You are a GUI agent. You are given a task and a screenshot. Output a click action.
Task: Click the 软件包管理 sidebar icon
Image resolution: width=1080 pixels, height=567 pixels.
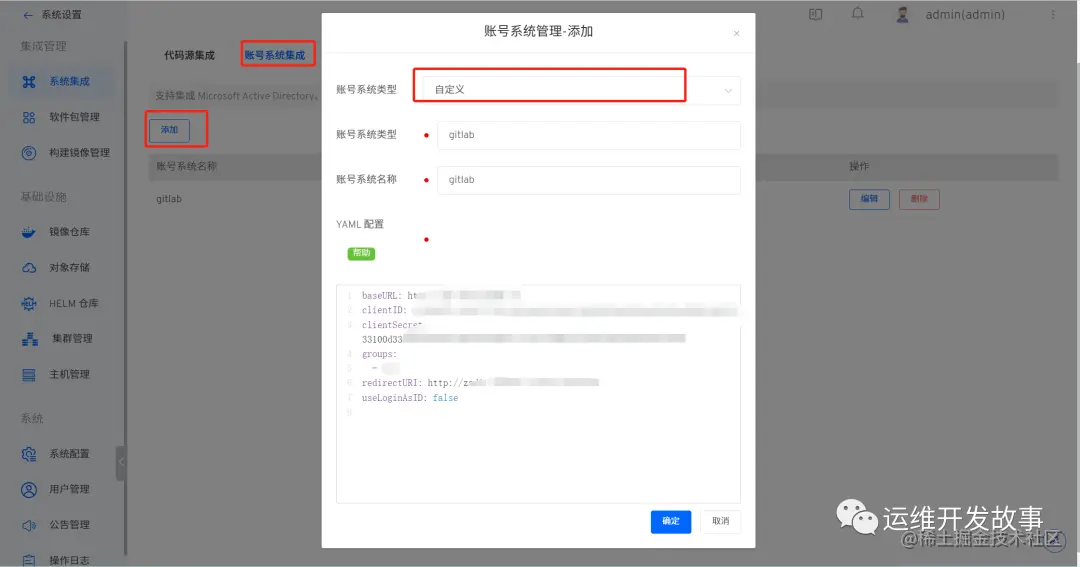click(29, 117)
